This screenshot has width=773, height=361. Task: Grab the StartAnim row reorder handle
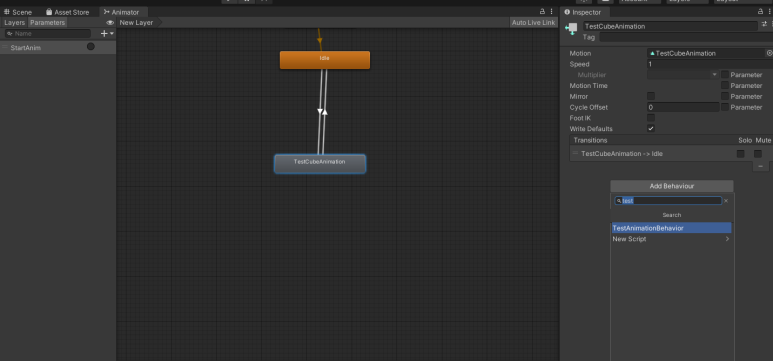point(5,47)
